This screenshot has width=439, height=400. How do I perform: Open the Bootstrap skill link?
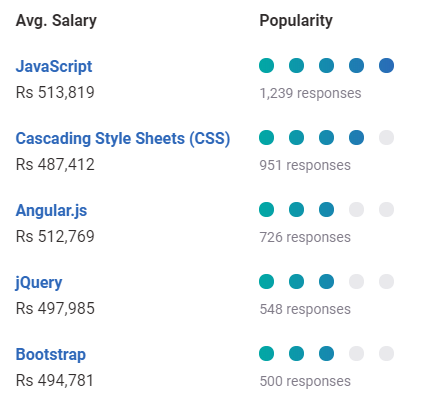51,355
